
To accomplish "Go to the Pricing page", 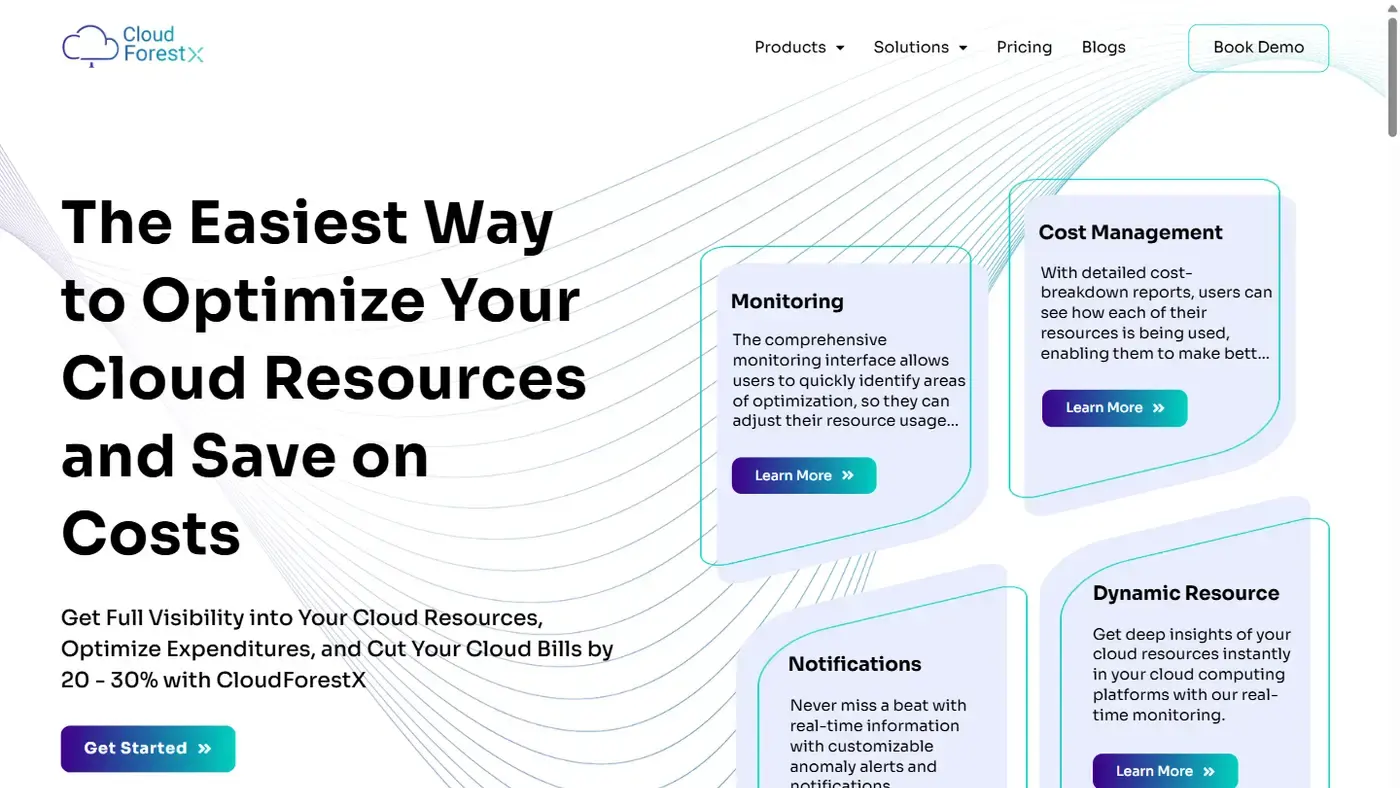I will tap(1024, 47).
